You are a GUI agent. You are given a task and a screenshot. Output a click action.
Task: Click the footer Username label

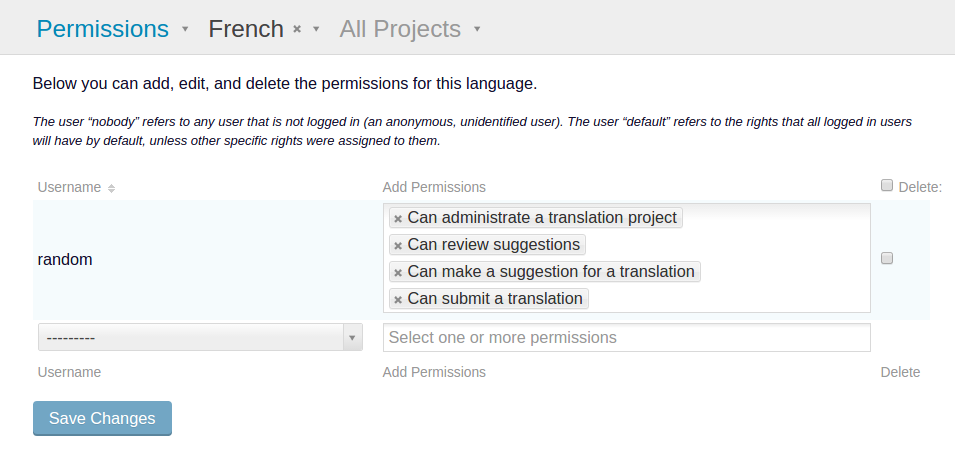[69, 372]
